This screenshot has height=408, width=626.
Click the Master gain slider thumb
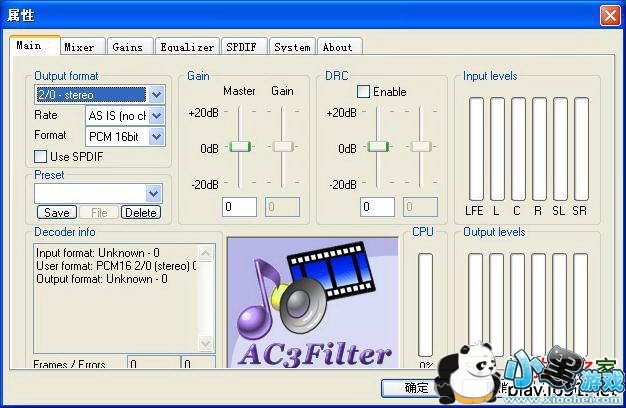coord(240,147)
